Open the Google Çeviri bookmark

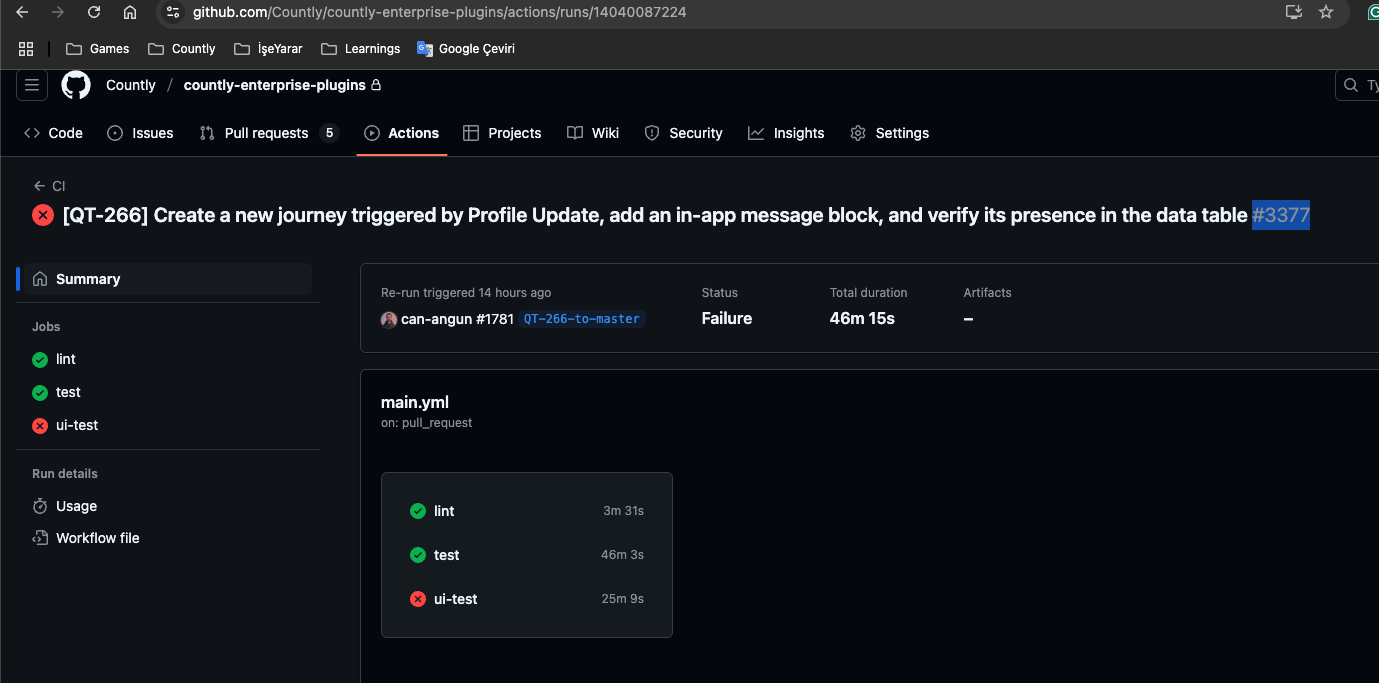click(x=466, y=48)
